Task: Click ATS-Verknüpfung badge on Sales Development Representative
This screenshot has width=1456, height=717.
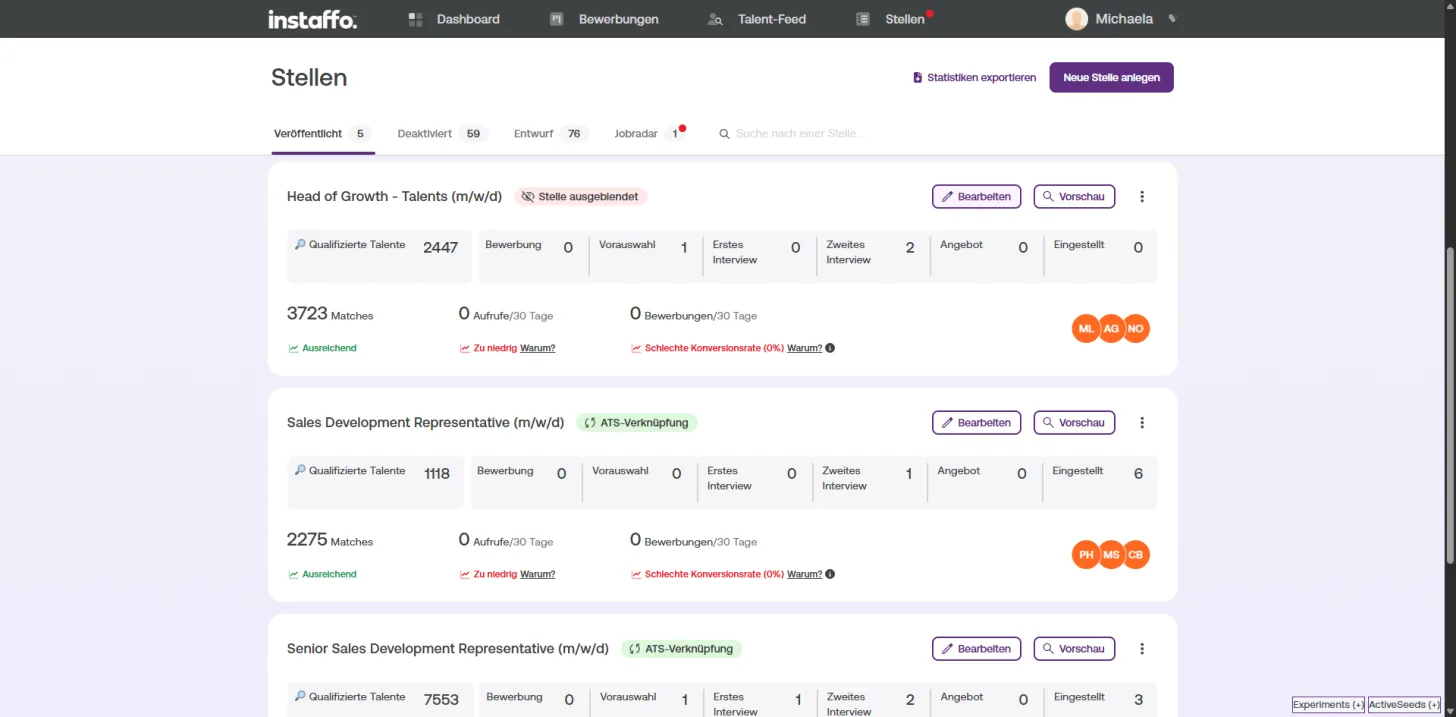Action: click(x=636, y=423)
